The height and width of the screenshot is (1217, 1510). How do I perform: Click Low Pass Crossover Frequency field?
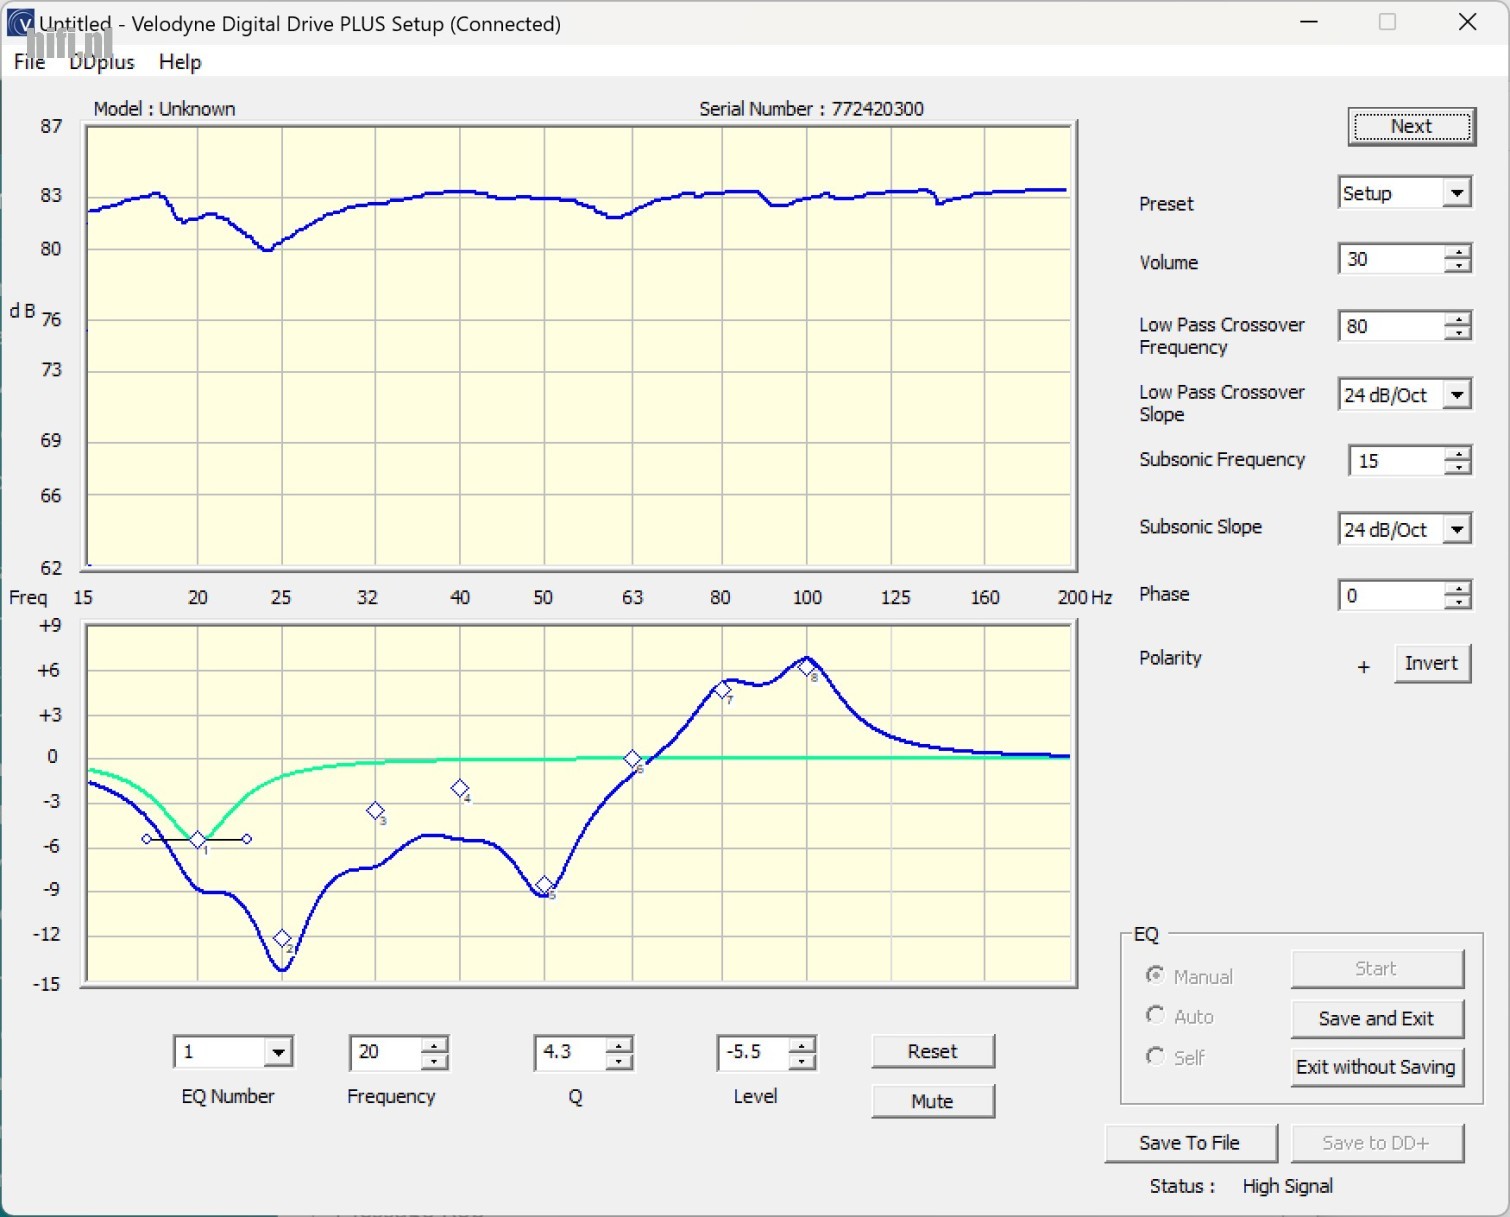pos(1391,326)
